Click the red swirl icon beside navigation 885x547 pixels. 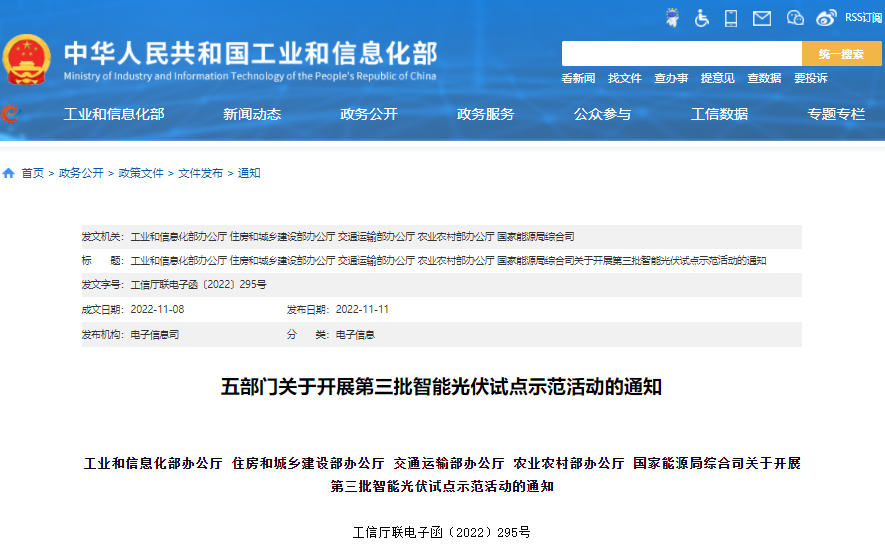(9, 114)
